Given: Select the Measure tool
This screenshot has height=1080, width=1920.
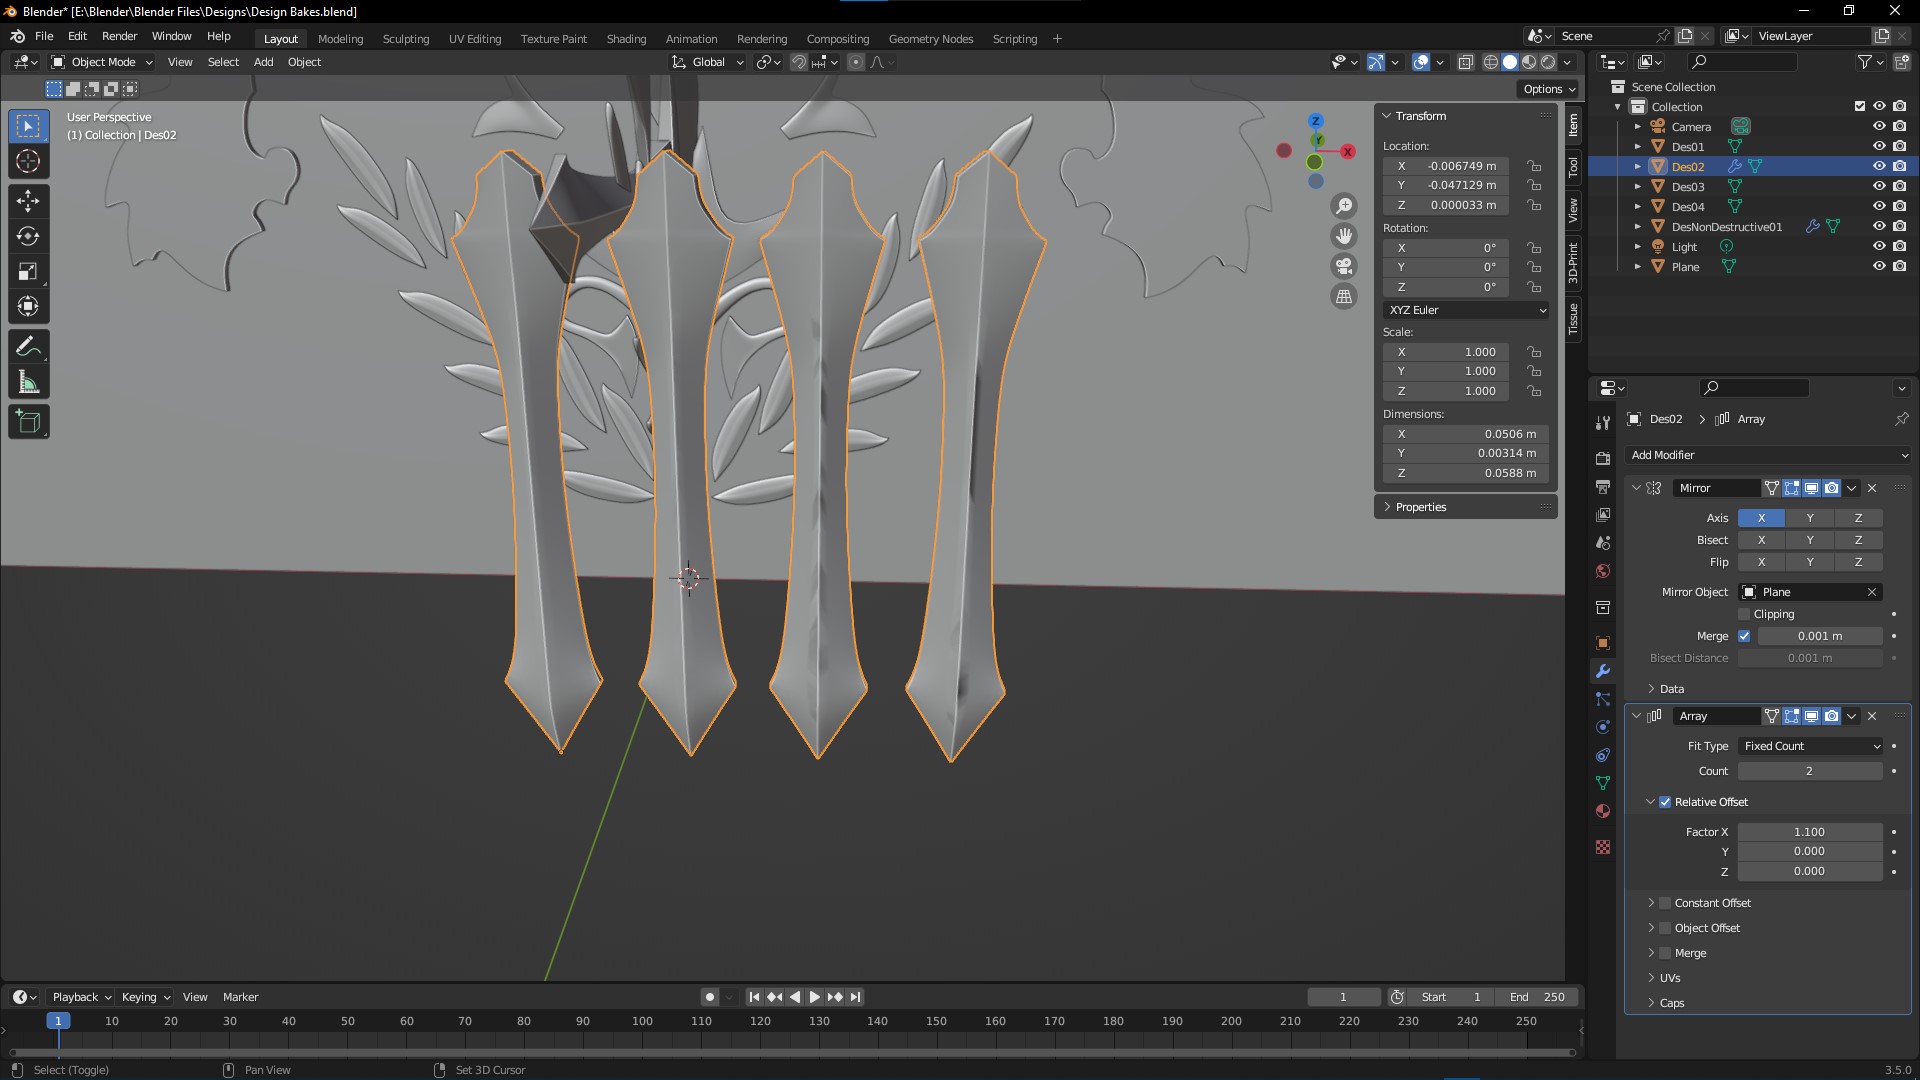Looking at the screenshot, I should point(28,382).
